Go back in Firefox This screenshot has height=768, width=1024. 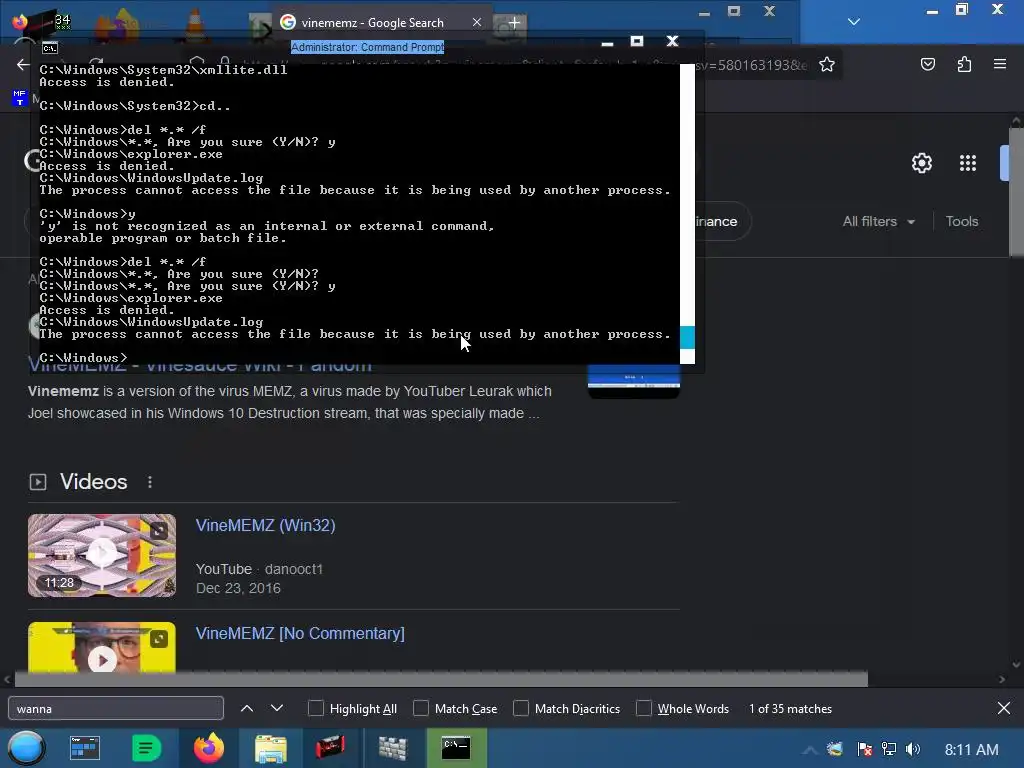[23, 65]
